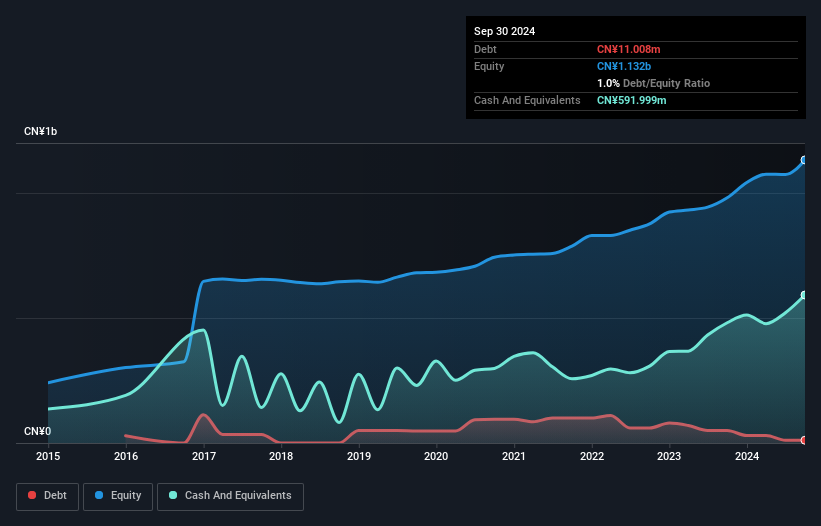Click the 2023 x-axis label
The height and width of the screenshot is (526, 821).
pyautogui.click(x=669, y=456)
